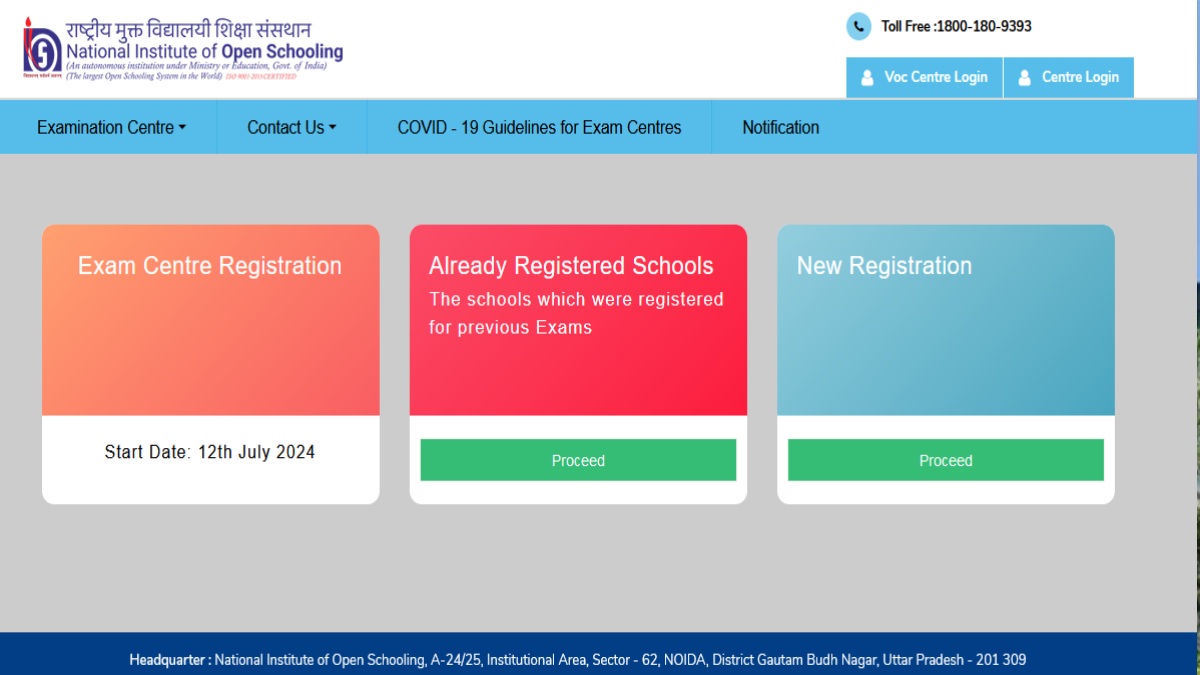Open COVID - 19 Guidelines for Exam Centres
Screen dimensions: 1200x675
point(539,128)
